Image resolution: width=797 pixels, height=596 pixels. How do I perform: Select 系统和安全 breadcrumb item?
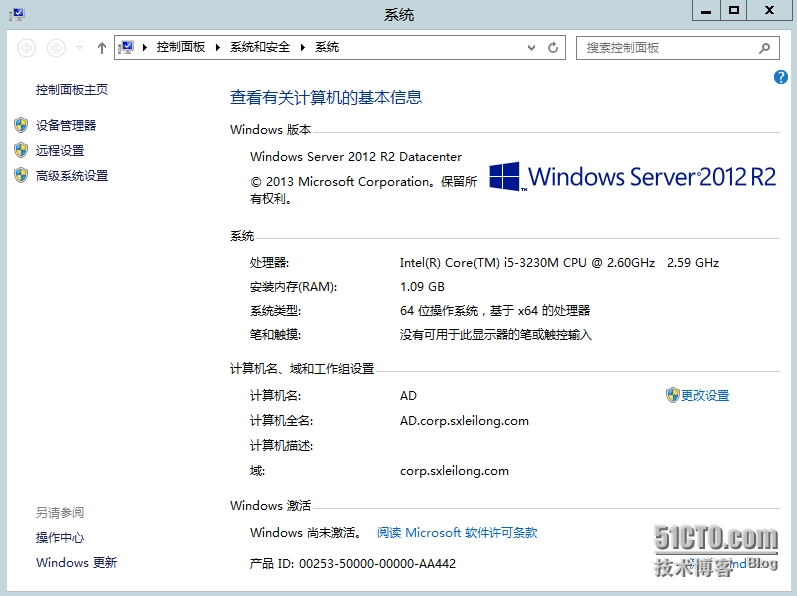[260, 47]
